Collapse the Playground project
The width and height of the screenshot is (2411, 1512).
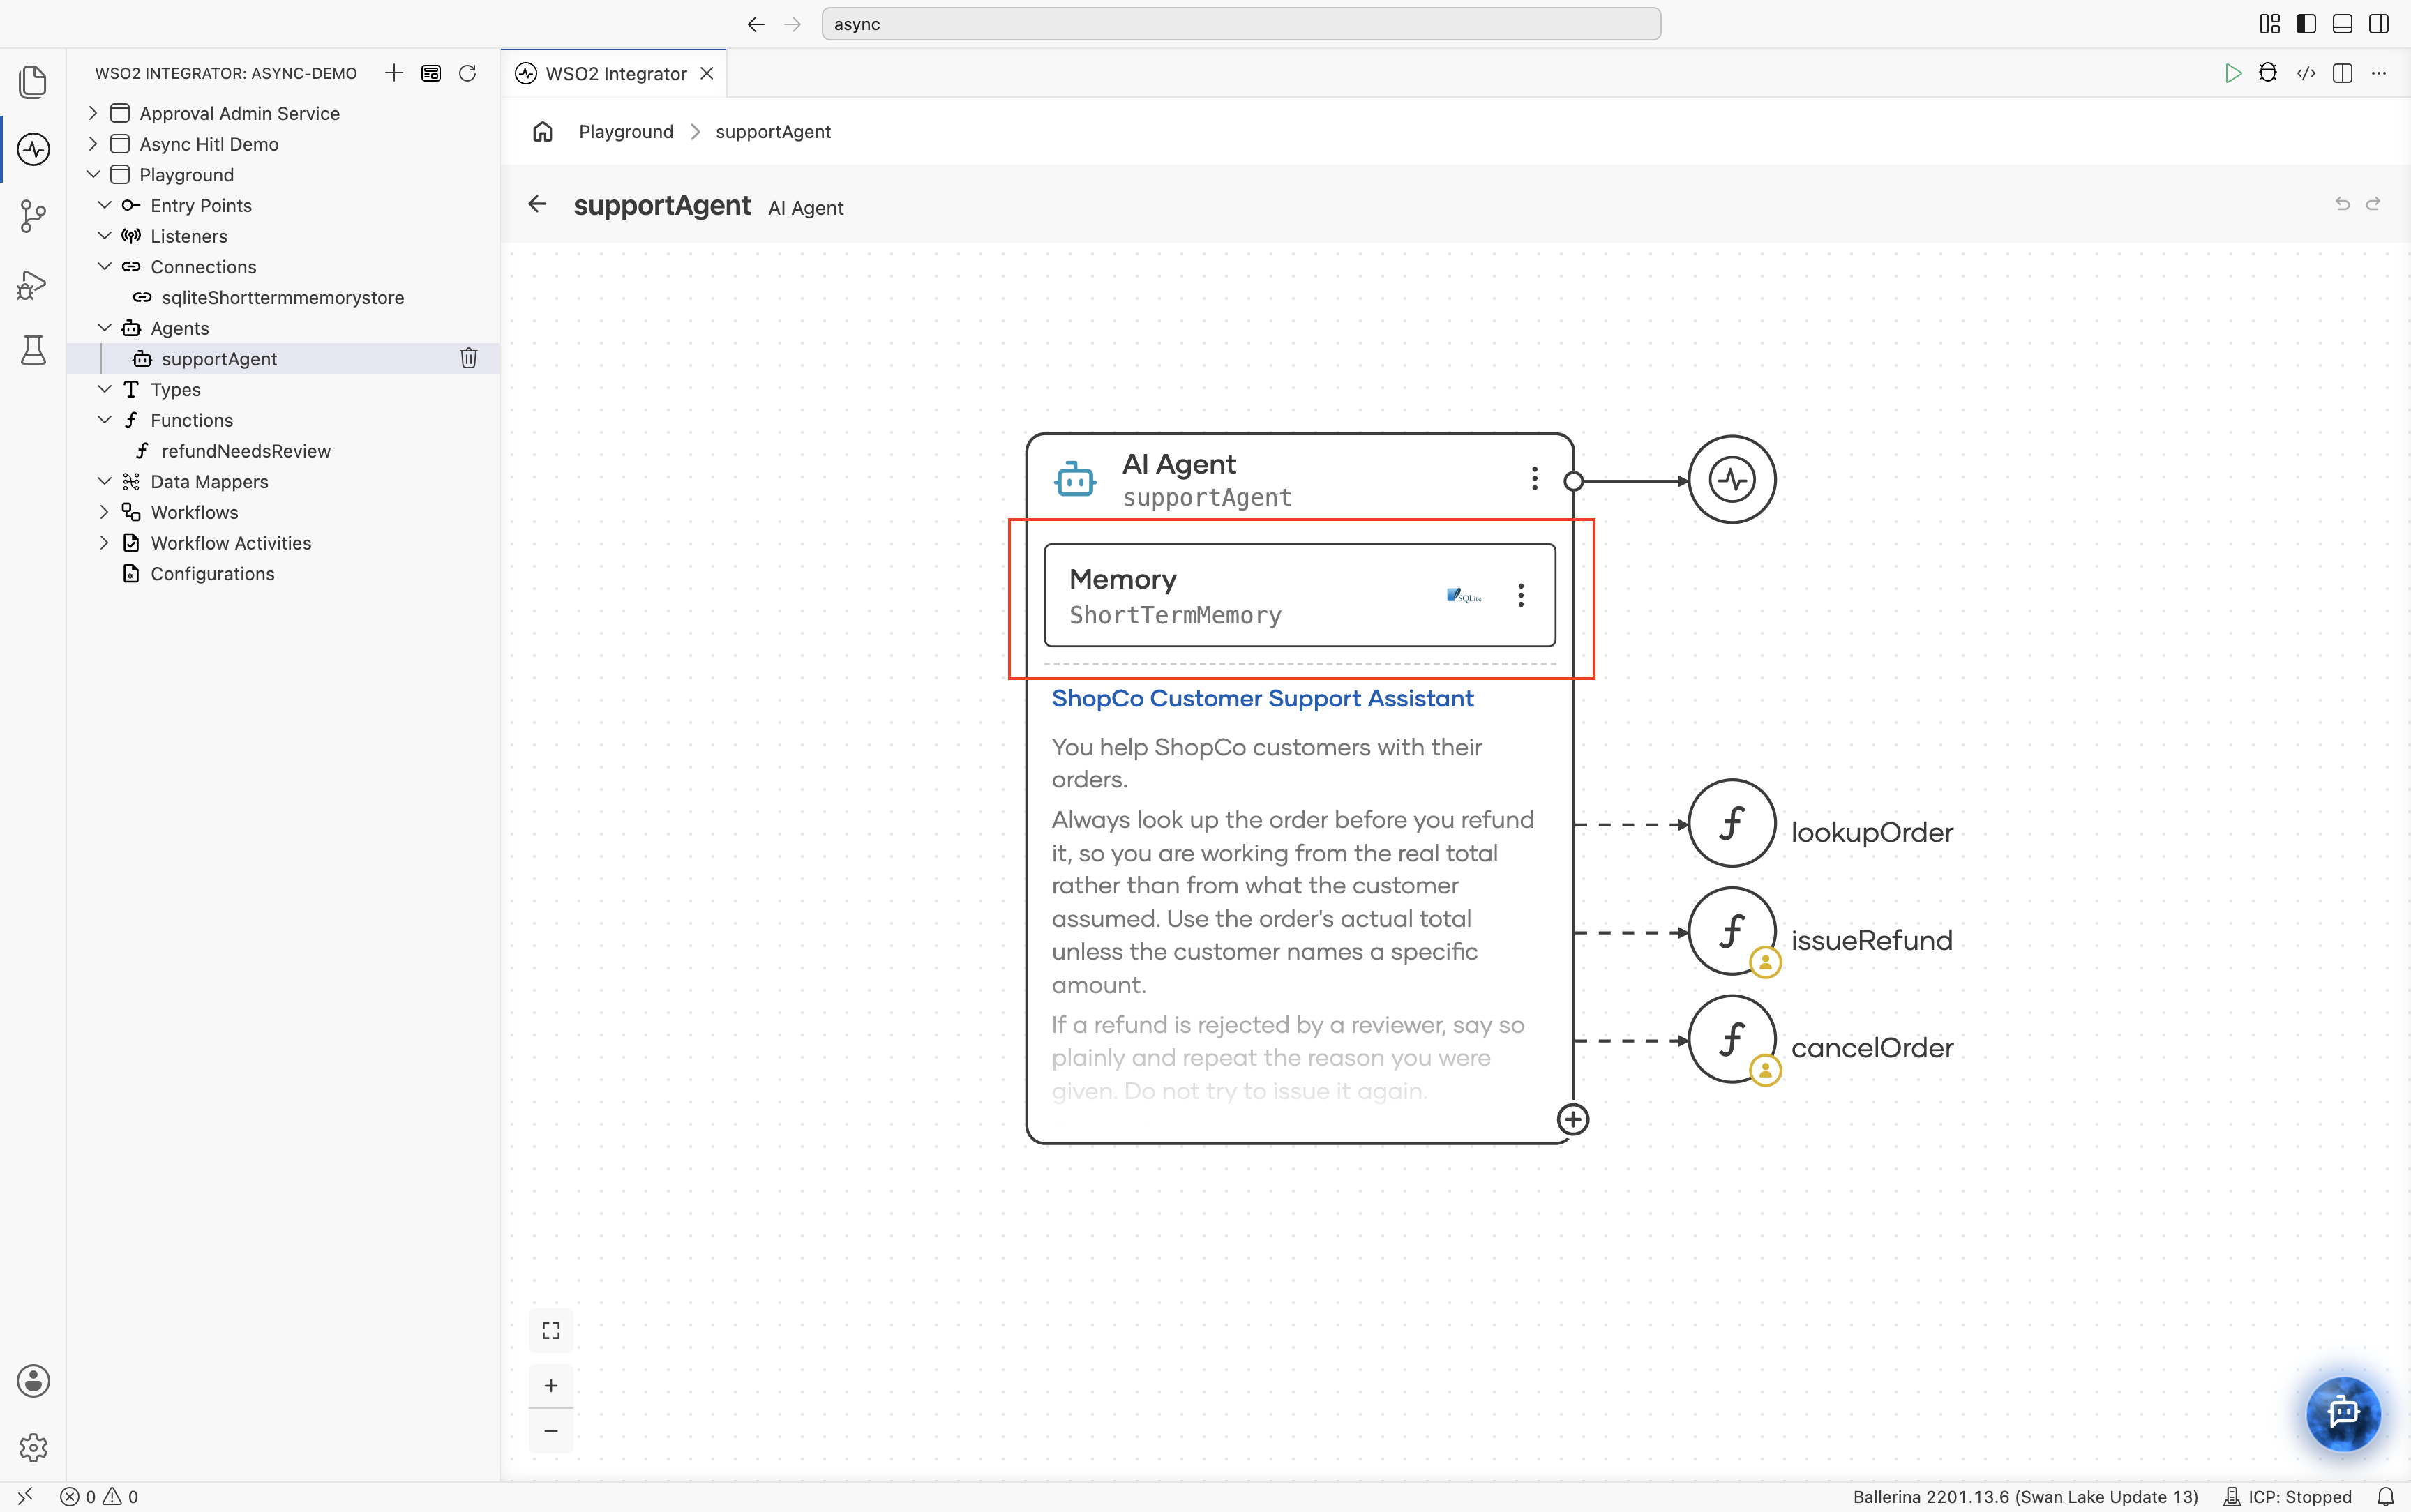(x=93, y=174)
